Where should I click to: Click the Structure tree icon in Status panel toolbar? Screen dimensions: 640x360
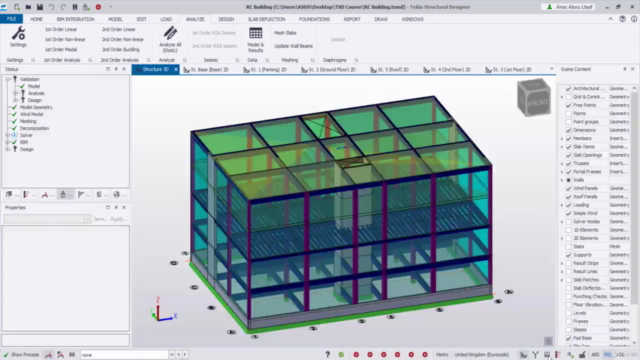point(26,195)
